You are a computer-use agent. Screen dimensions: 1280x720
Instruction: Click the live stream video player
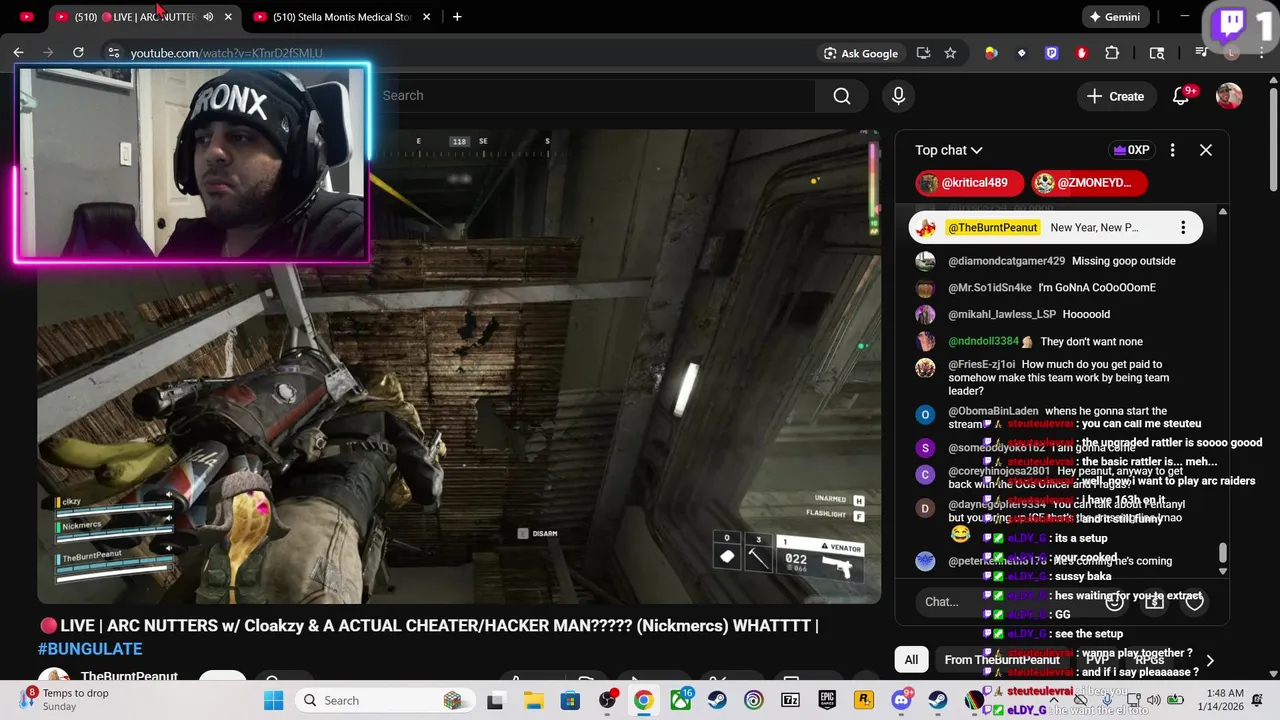pyautogui.click(x=459, y=365)
